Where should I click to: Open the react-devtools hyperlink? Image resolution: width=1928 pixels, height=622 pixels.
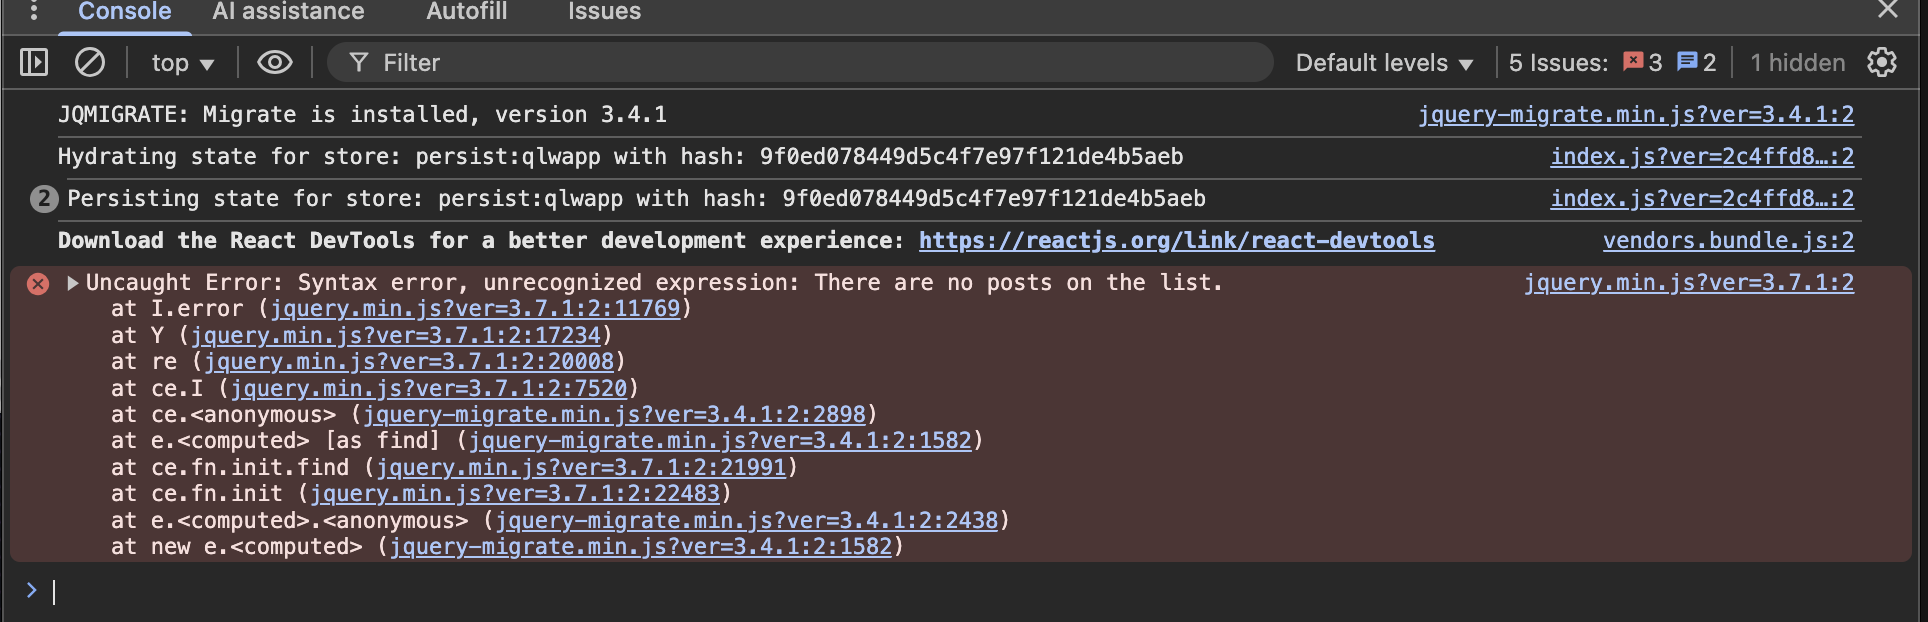point(1176,241)
